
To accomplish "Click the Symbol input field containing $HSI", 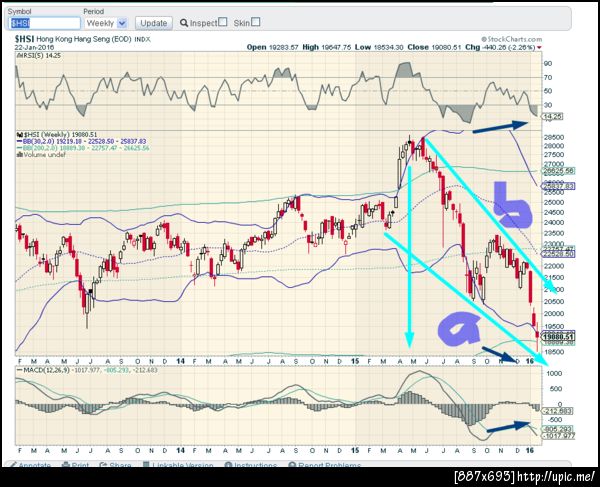I will tap(44, 23).
